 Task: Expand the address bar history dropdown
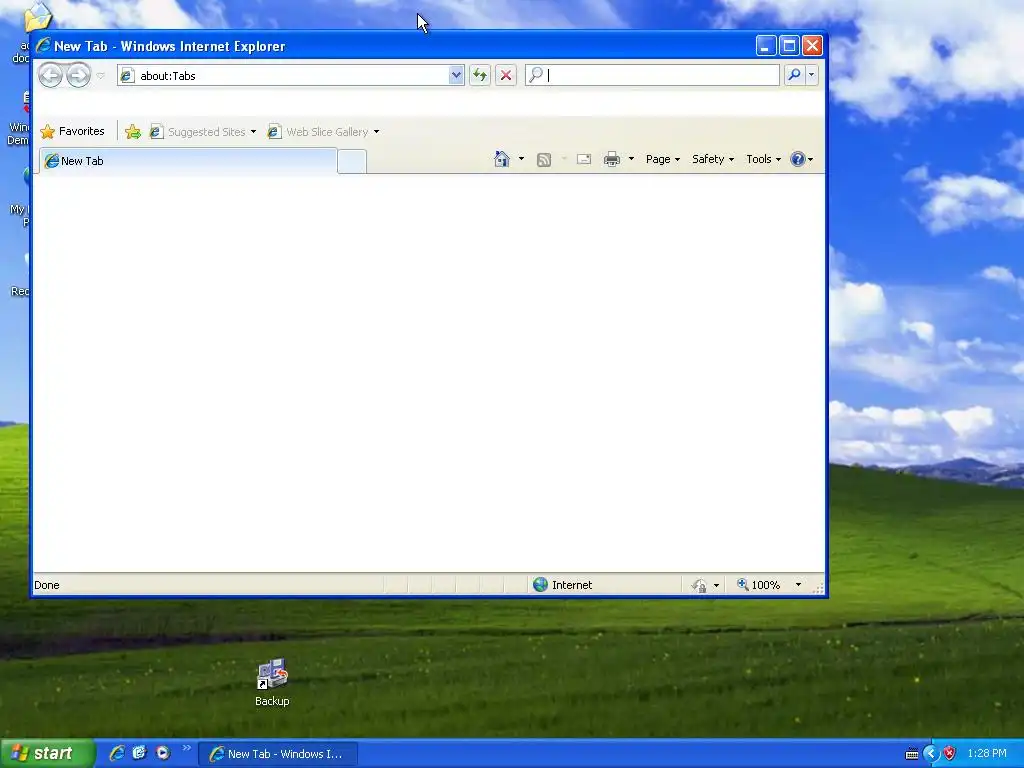(x=456, y=75)
